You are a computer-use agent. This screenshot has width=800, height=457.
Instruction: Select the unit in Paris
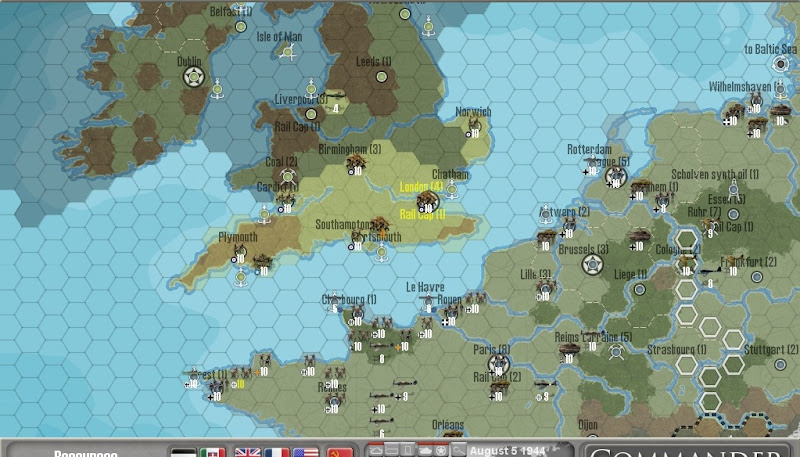coord(498,365)
